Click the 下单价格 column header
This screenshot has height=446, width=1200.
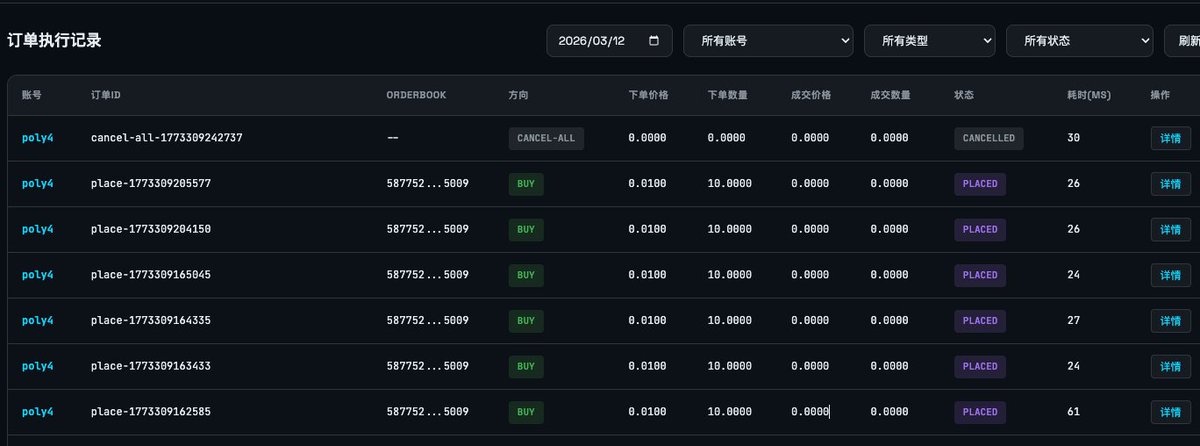point(648,95)
